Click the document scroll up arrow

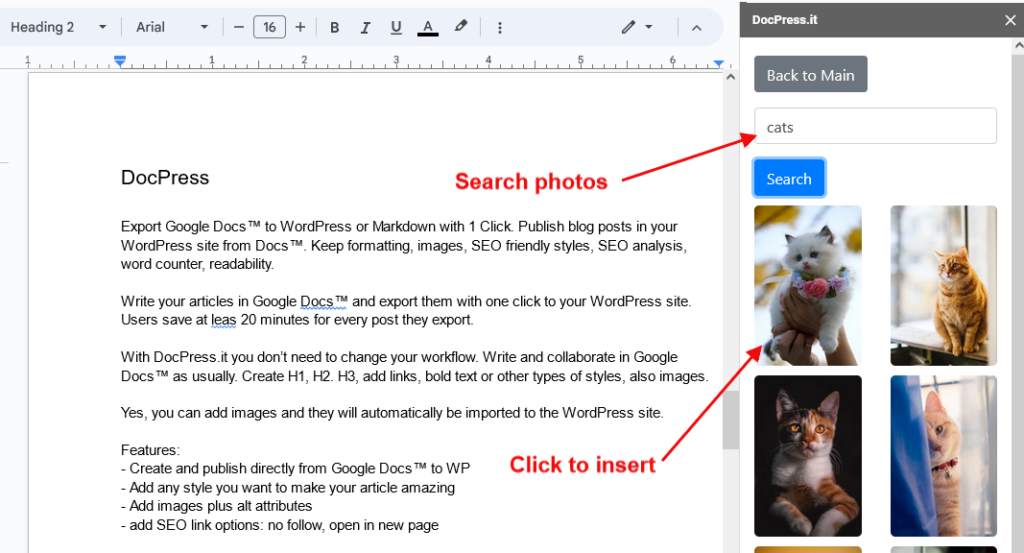[730, 77]
